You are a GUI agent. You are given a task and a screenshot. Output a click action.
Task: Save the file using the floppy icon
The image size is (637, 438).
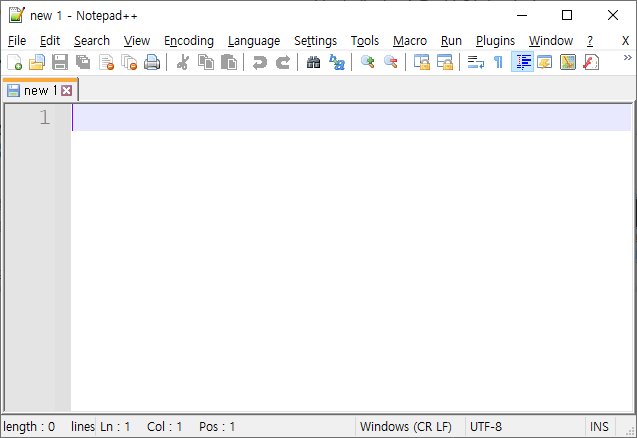[60, 62]
